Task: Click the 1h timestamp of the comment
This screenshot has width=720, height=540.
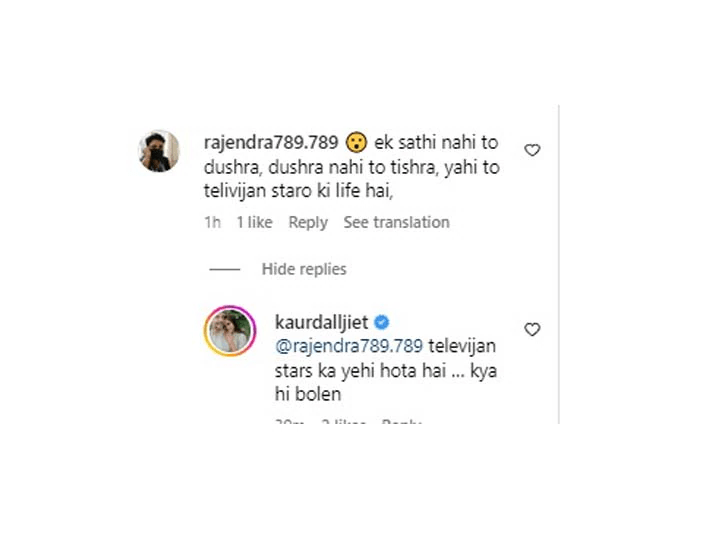Action: [x=213, y=222]
